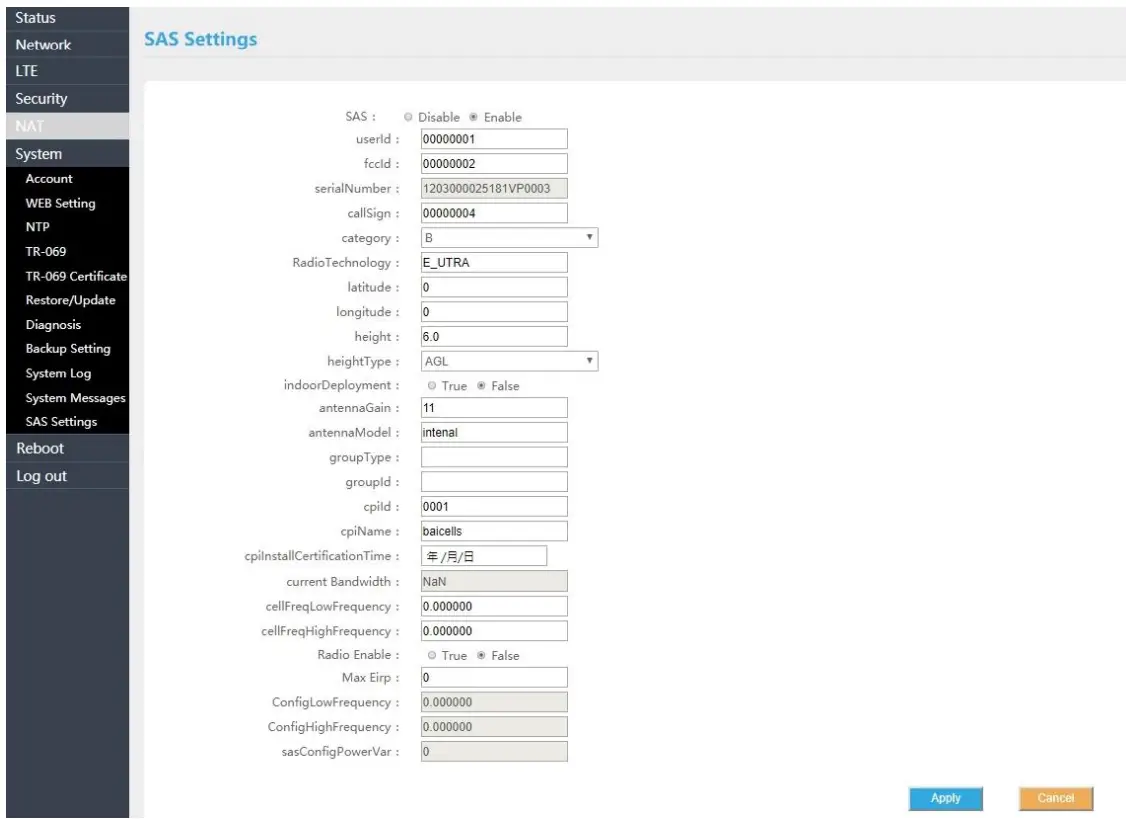
Task: Select the SAS Enable radio button
Action: click(x=473, y=117)
